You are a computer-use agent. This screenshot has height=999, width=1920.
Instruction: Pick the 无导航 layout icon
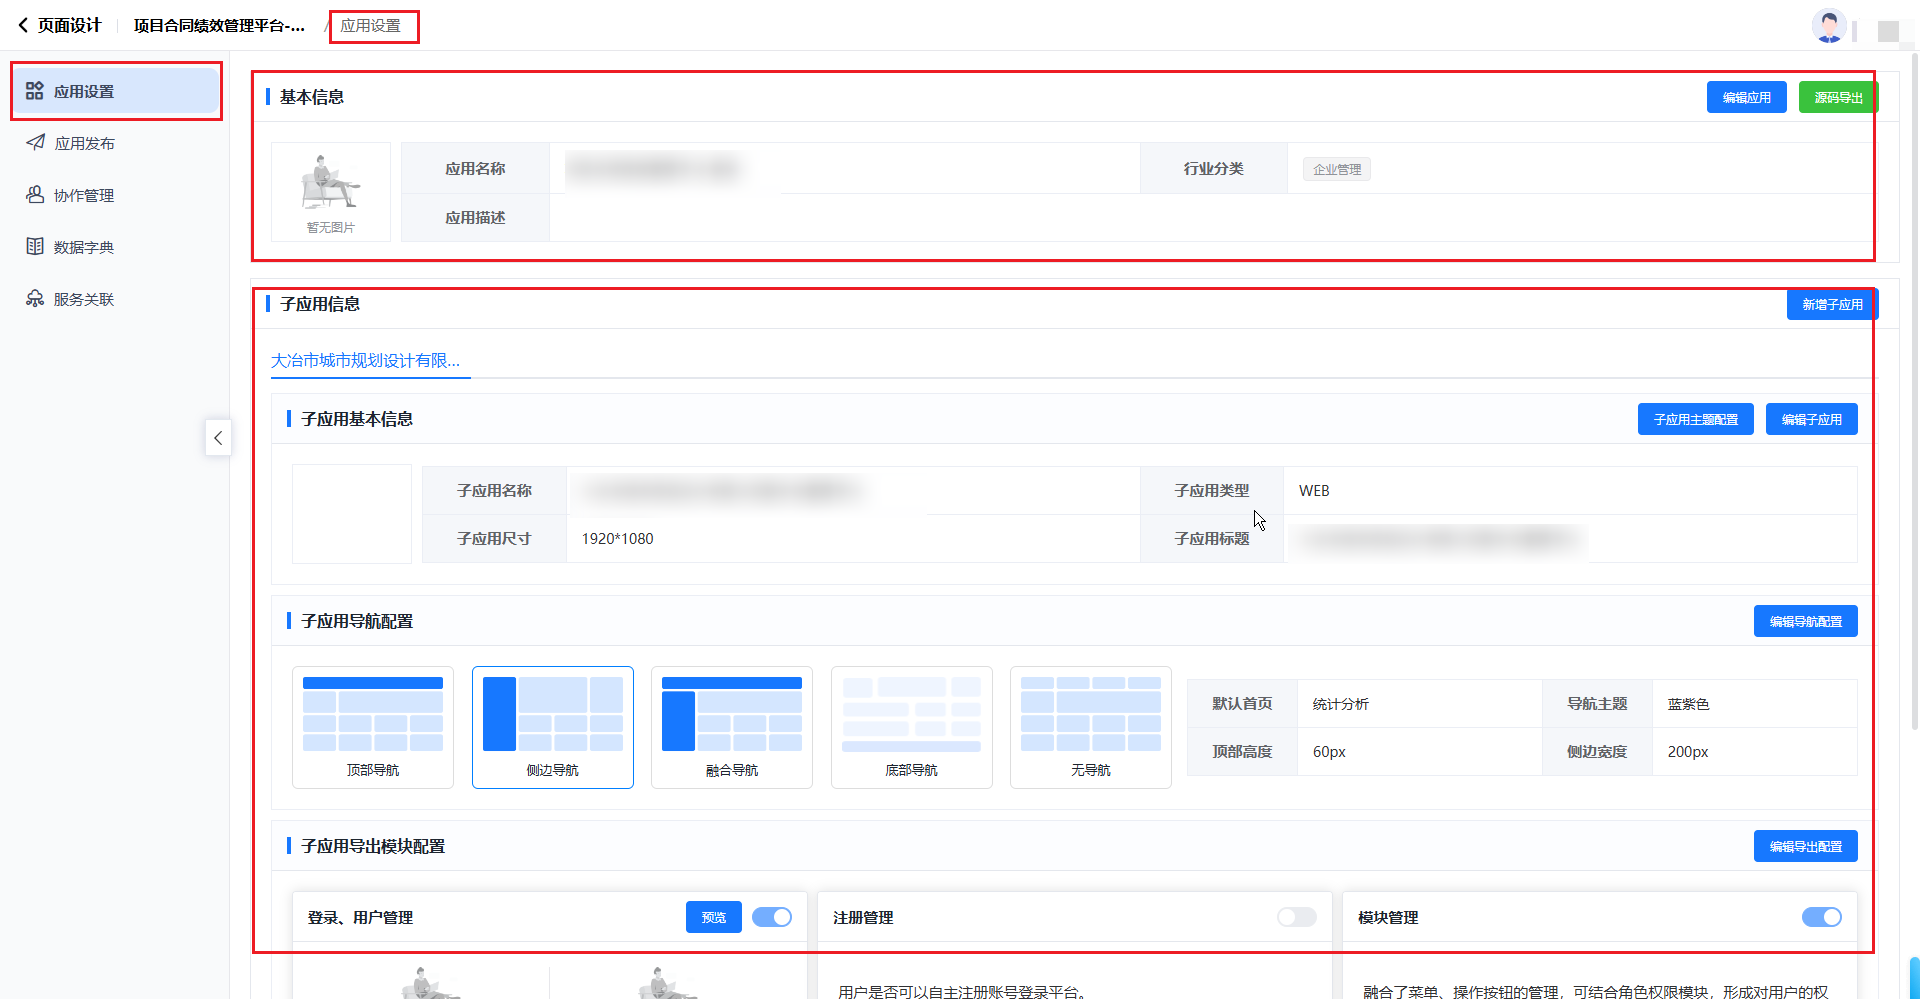1090,715
